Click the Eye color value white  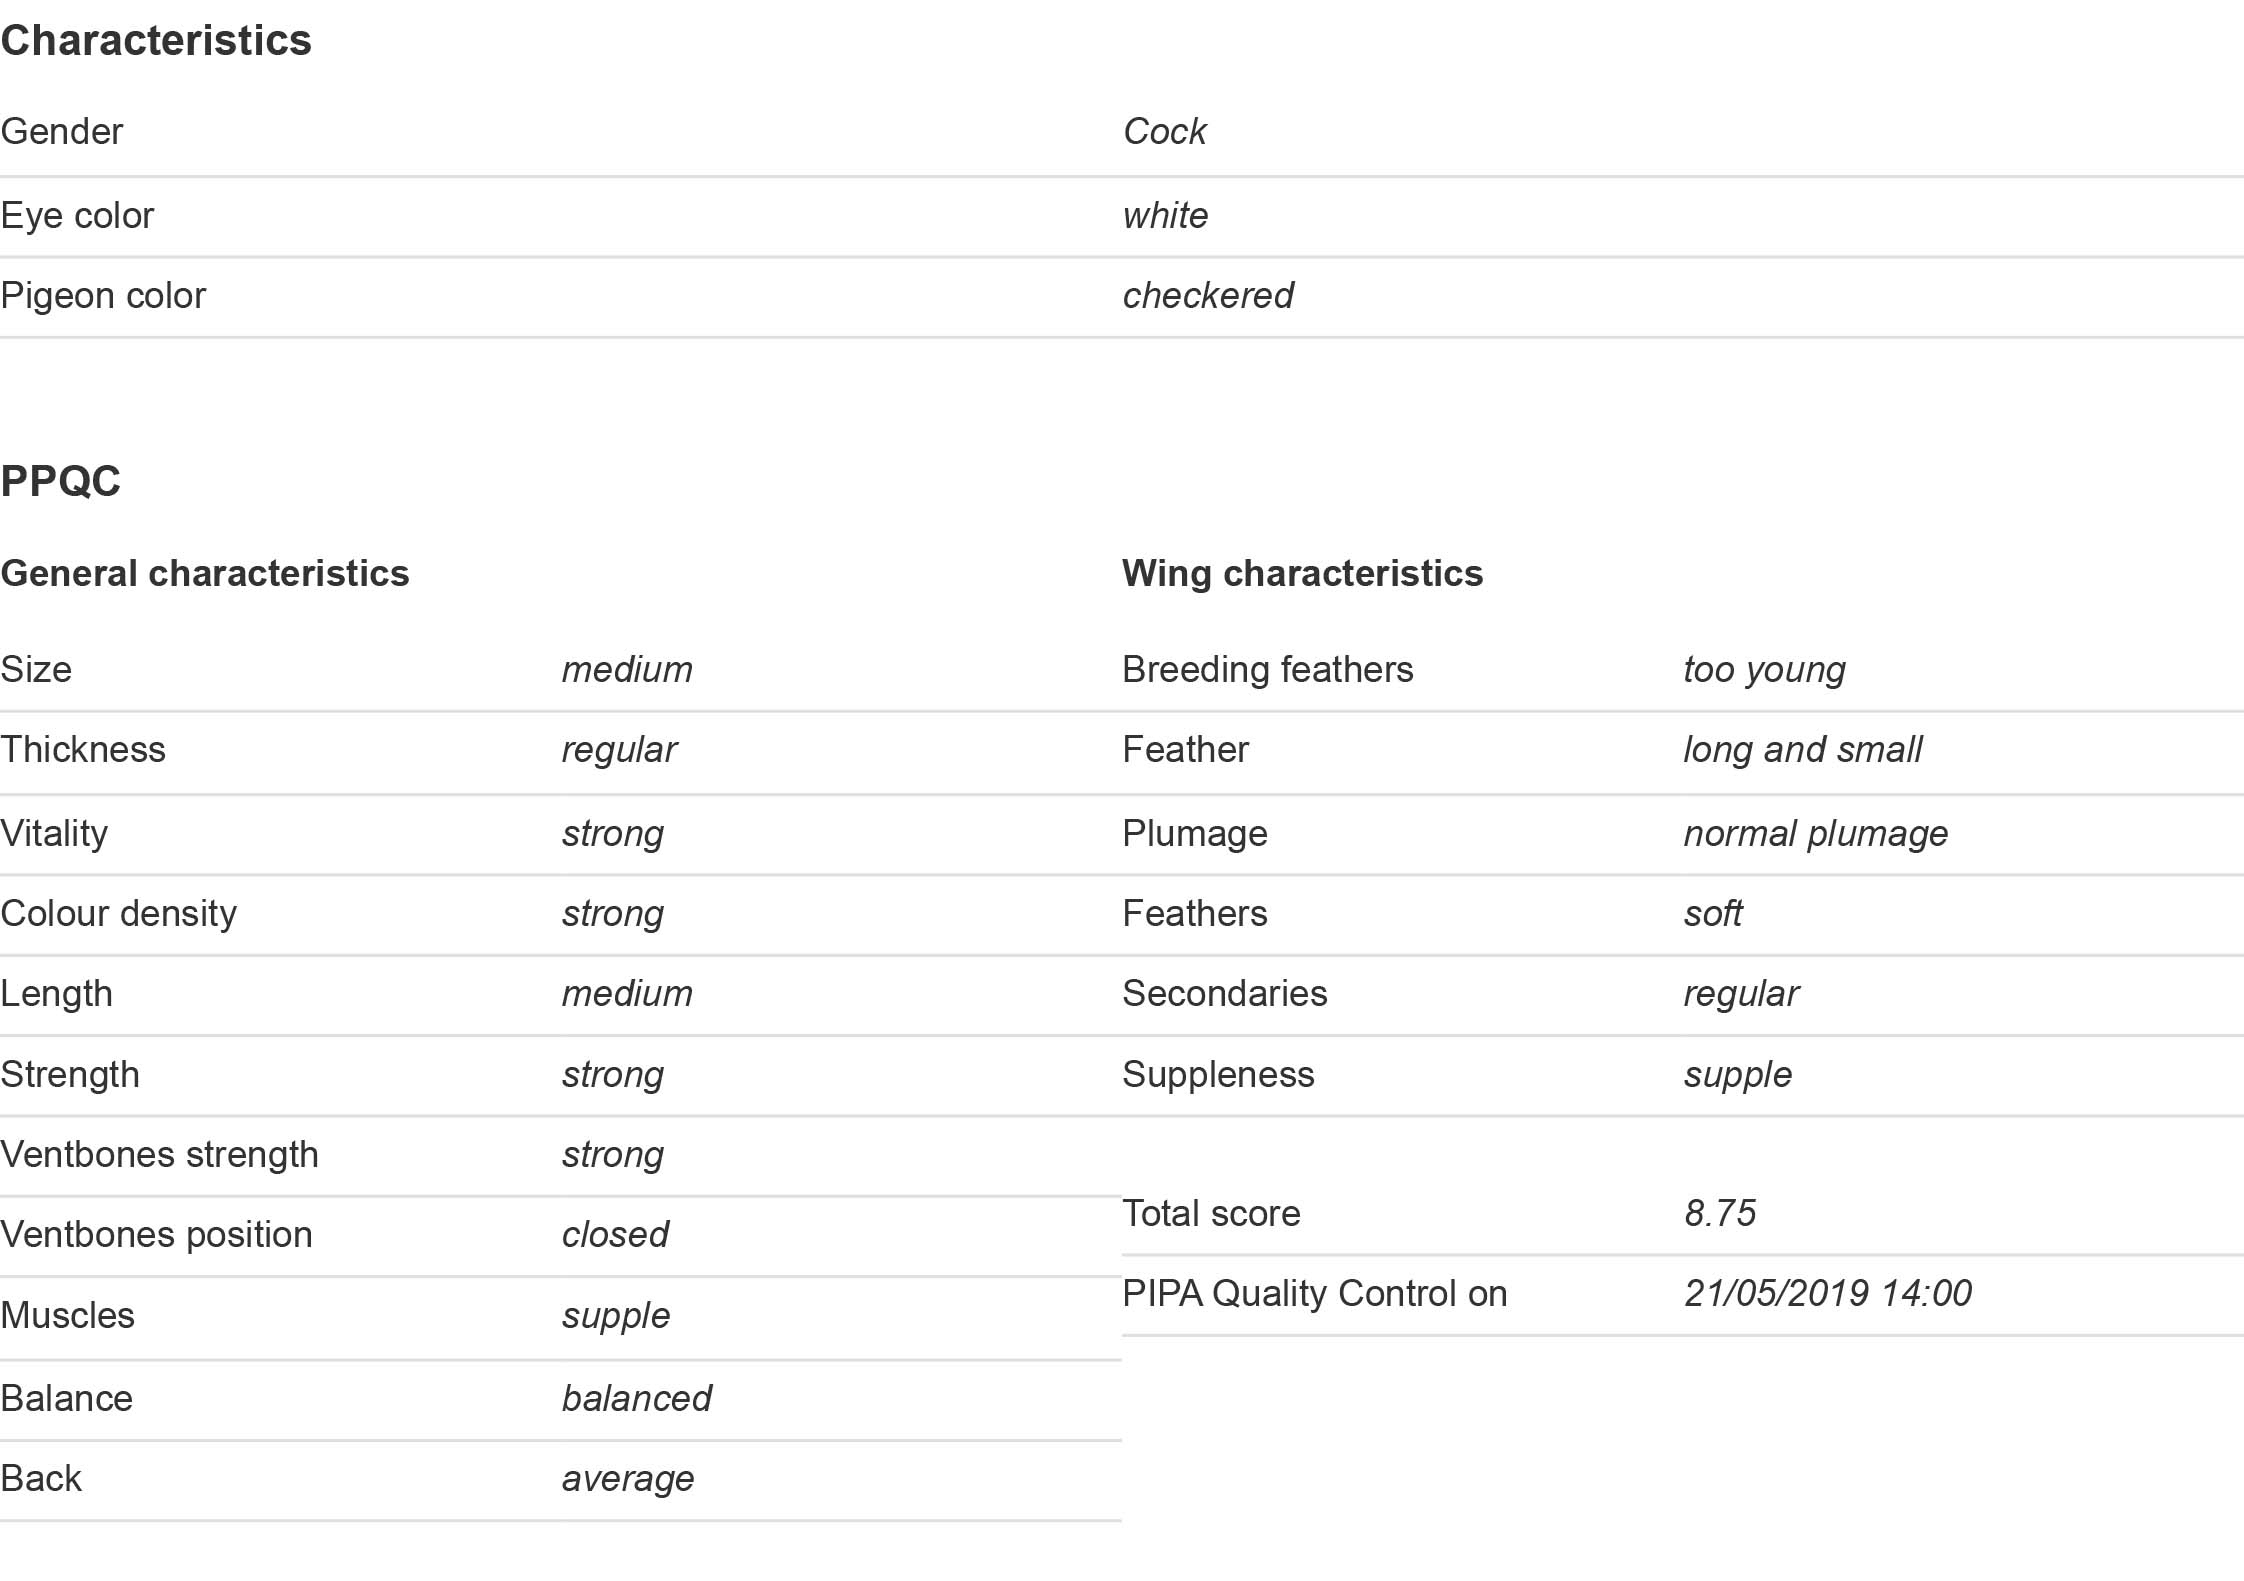tap(1165, 215)
